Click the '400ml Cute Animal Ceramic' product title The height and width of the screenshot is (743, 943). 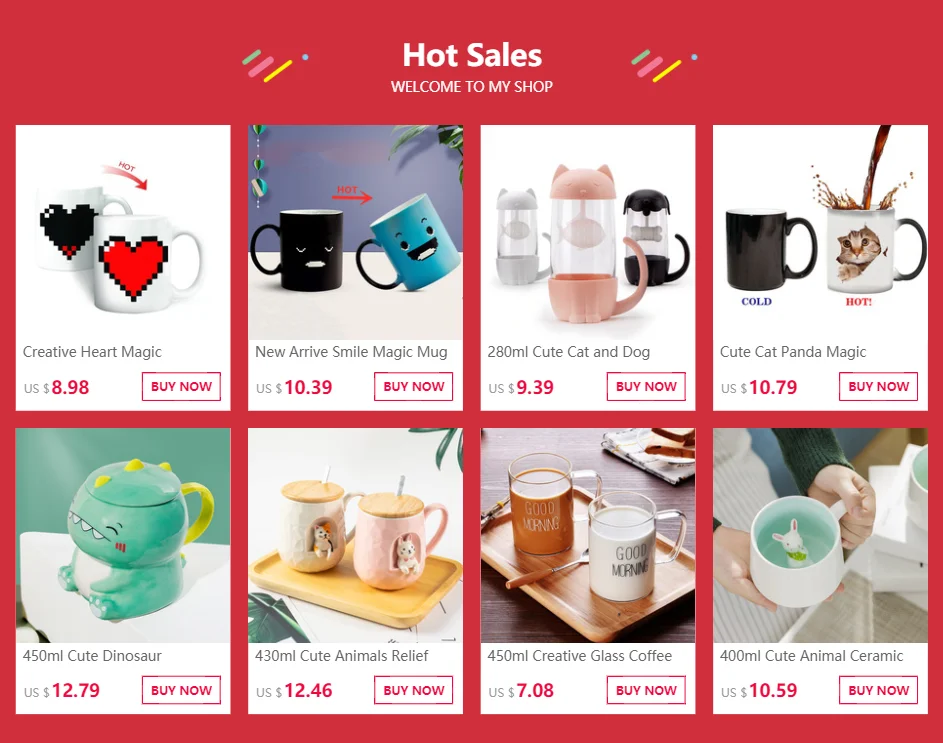[811, 656]
